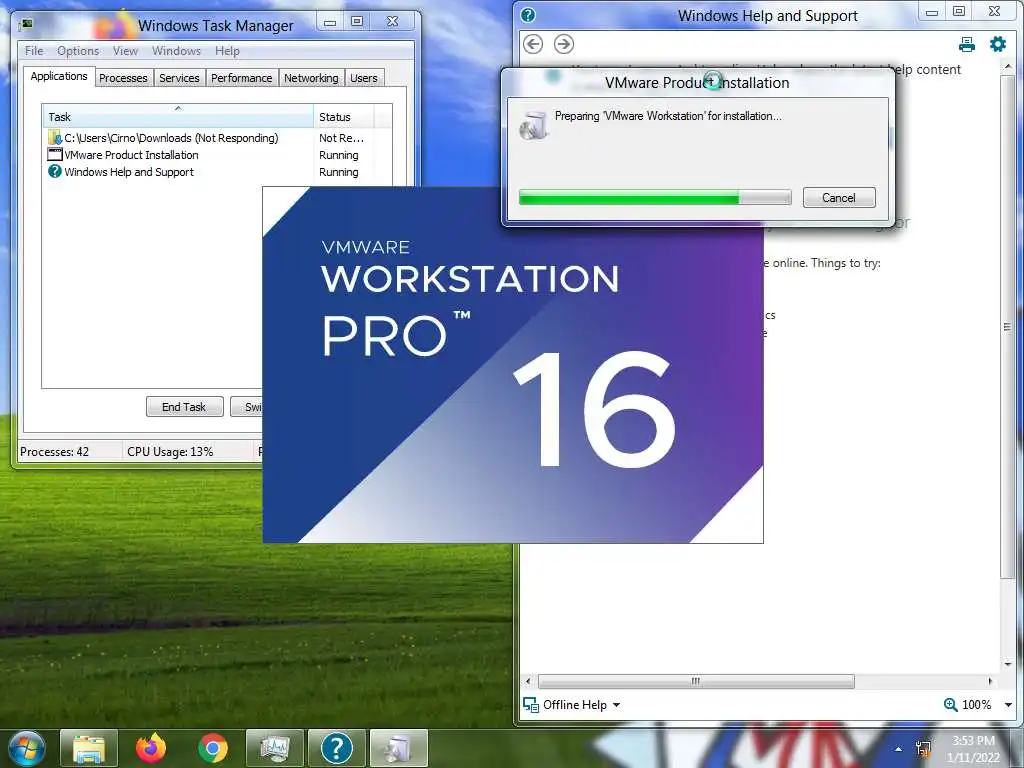The width and height of the screenshot is (1024, 768).
Task: Click the Task Manager title bar icon
Action: [x=27, y=25]
